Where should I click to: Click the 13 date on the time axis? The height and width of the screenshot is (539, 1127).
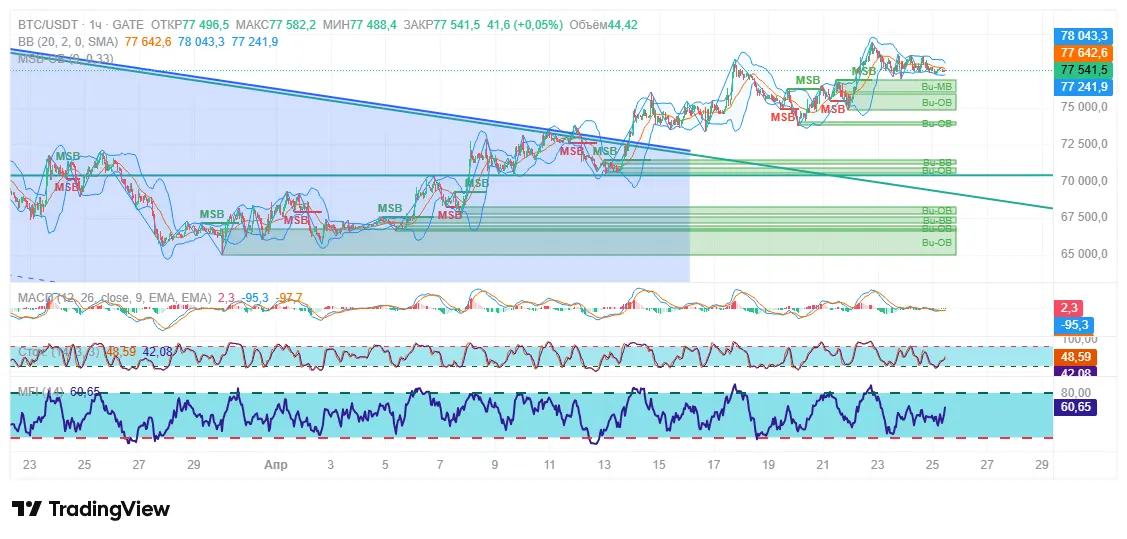pos(604,464)
